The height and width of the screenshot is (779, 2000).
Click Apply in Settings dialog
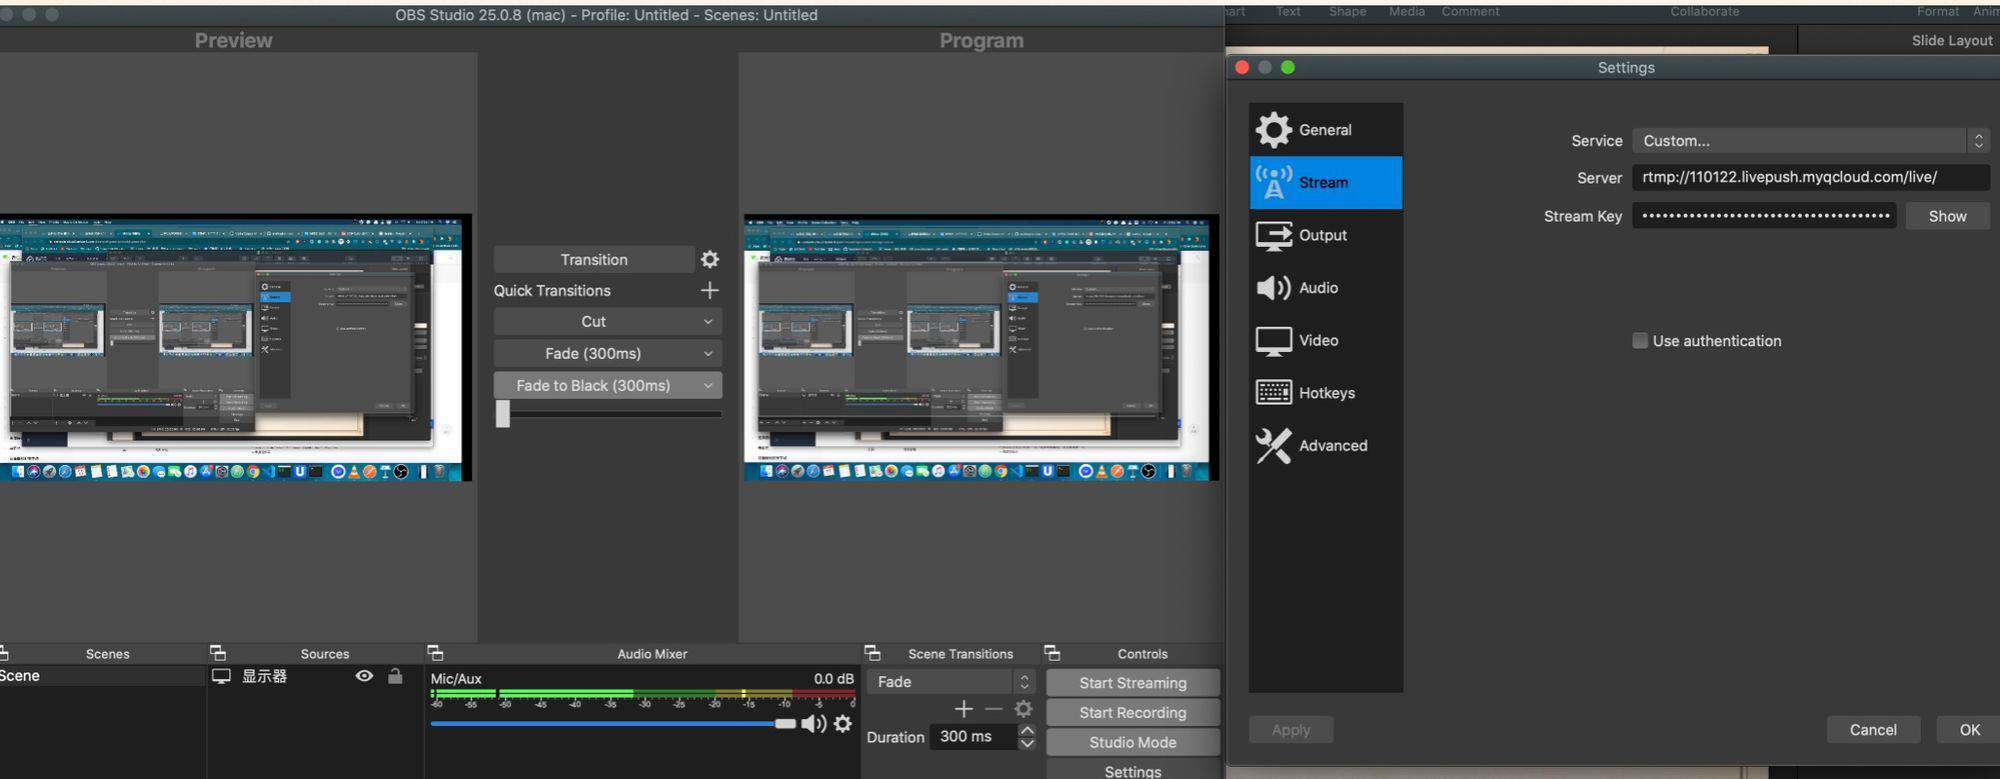coord(1291,730)
